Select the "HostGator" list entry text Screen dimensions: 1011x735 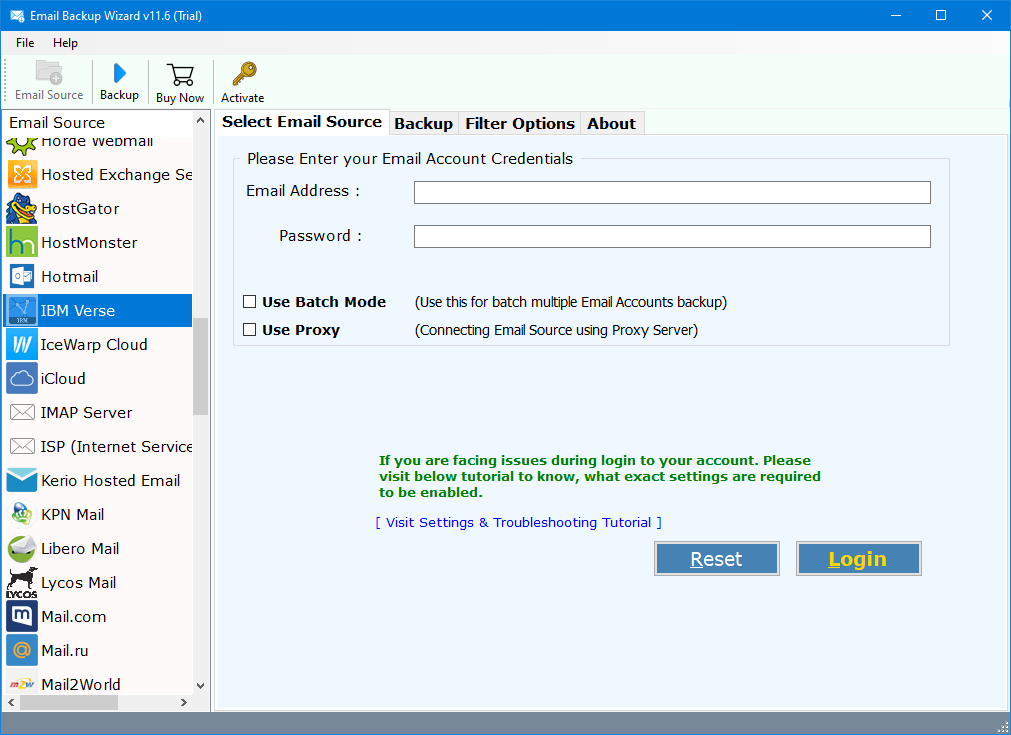point(80,209)
